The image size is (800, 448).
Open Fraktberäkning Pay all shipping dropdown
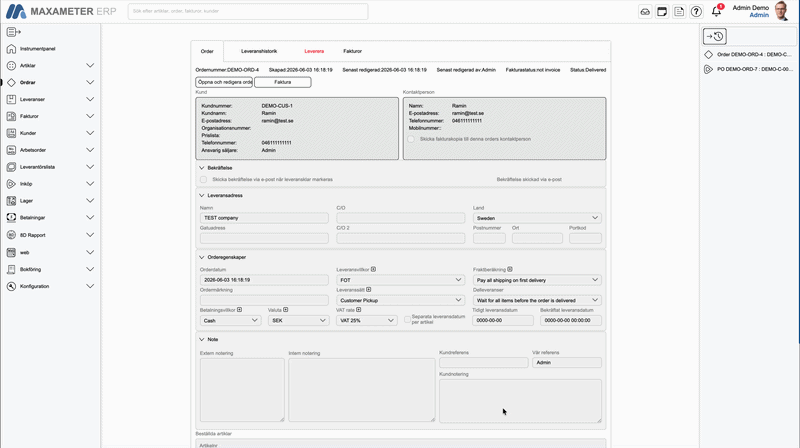(x=537, y=280)
